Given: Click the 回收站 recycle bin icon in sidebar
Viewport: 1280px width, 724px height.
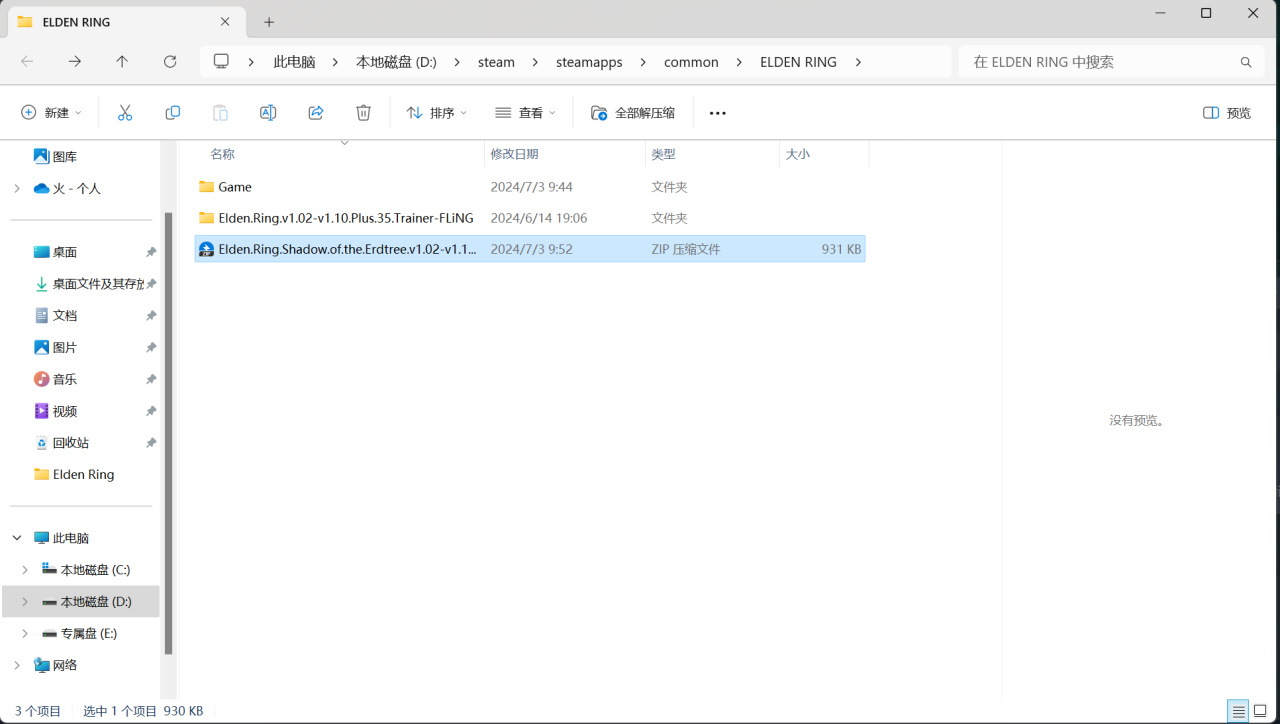Looking at the screenshot, I should [x=41, y=443].
